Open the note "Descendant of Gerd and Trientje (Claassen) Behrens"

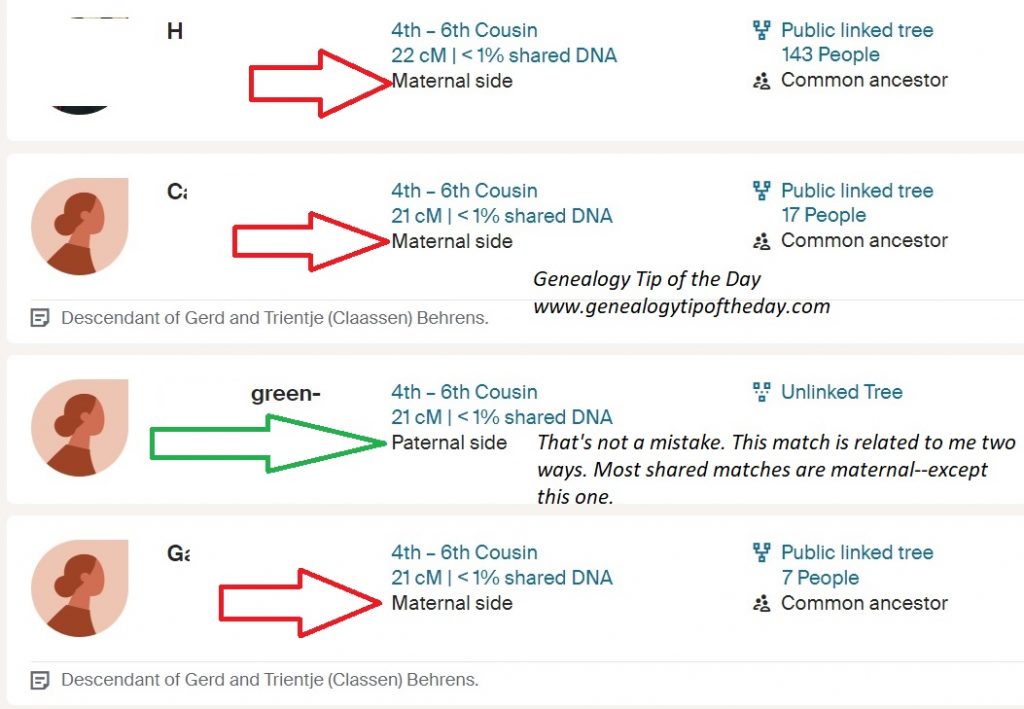click(x=275, y=319)
